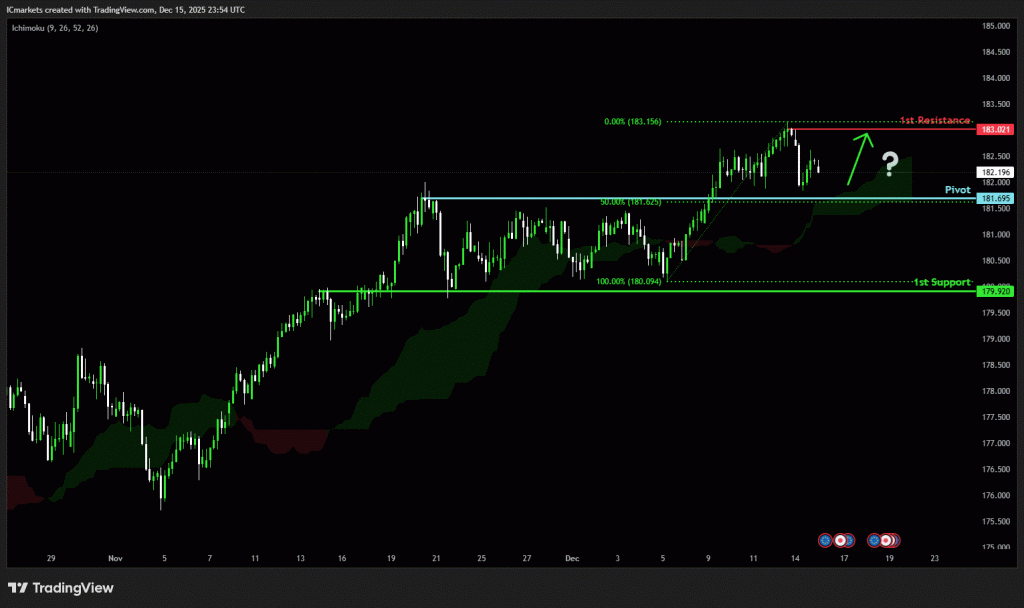Select the Pivot text label

[957, 189]
